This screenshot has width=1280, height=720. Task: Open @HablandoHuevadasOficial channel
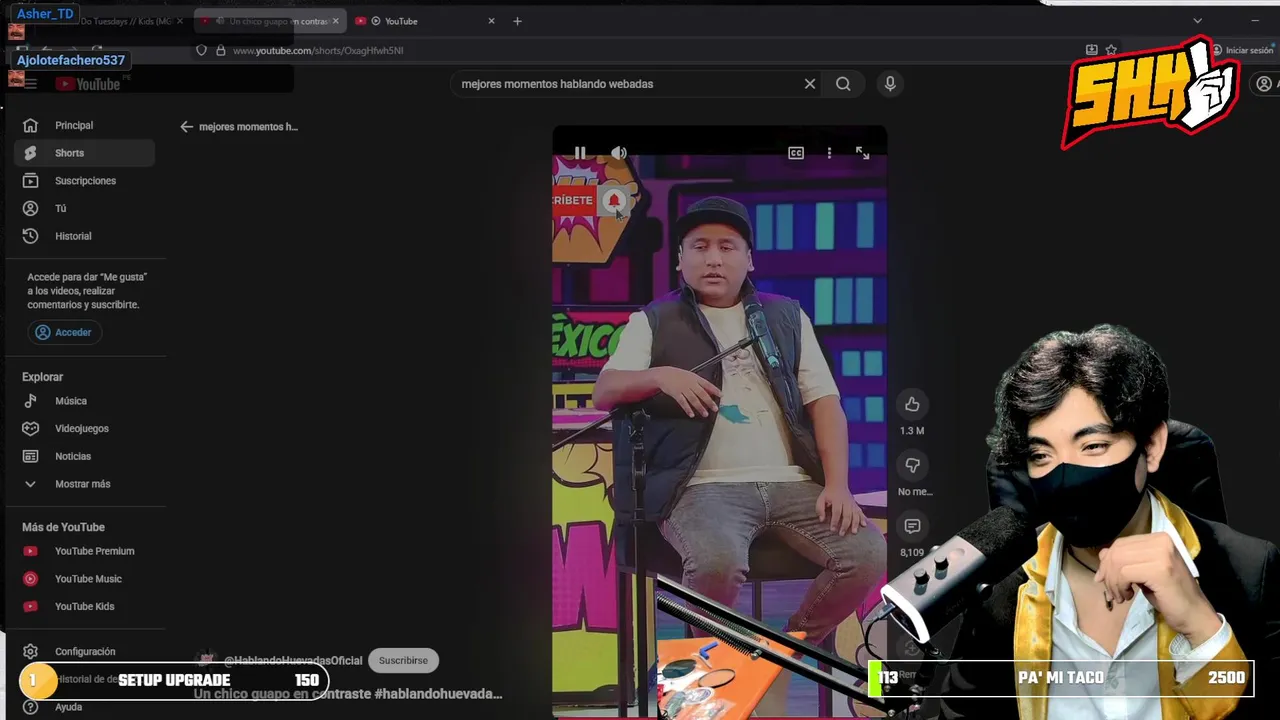[293, 661]
